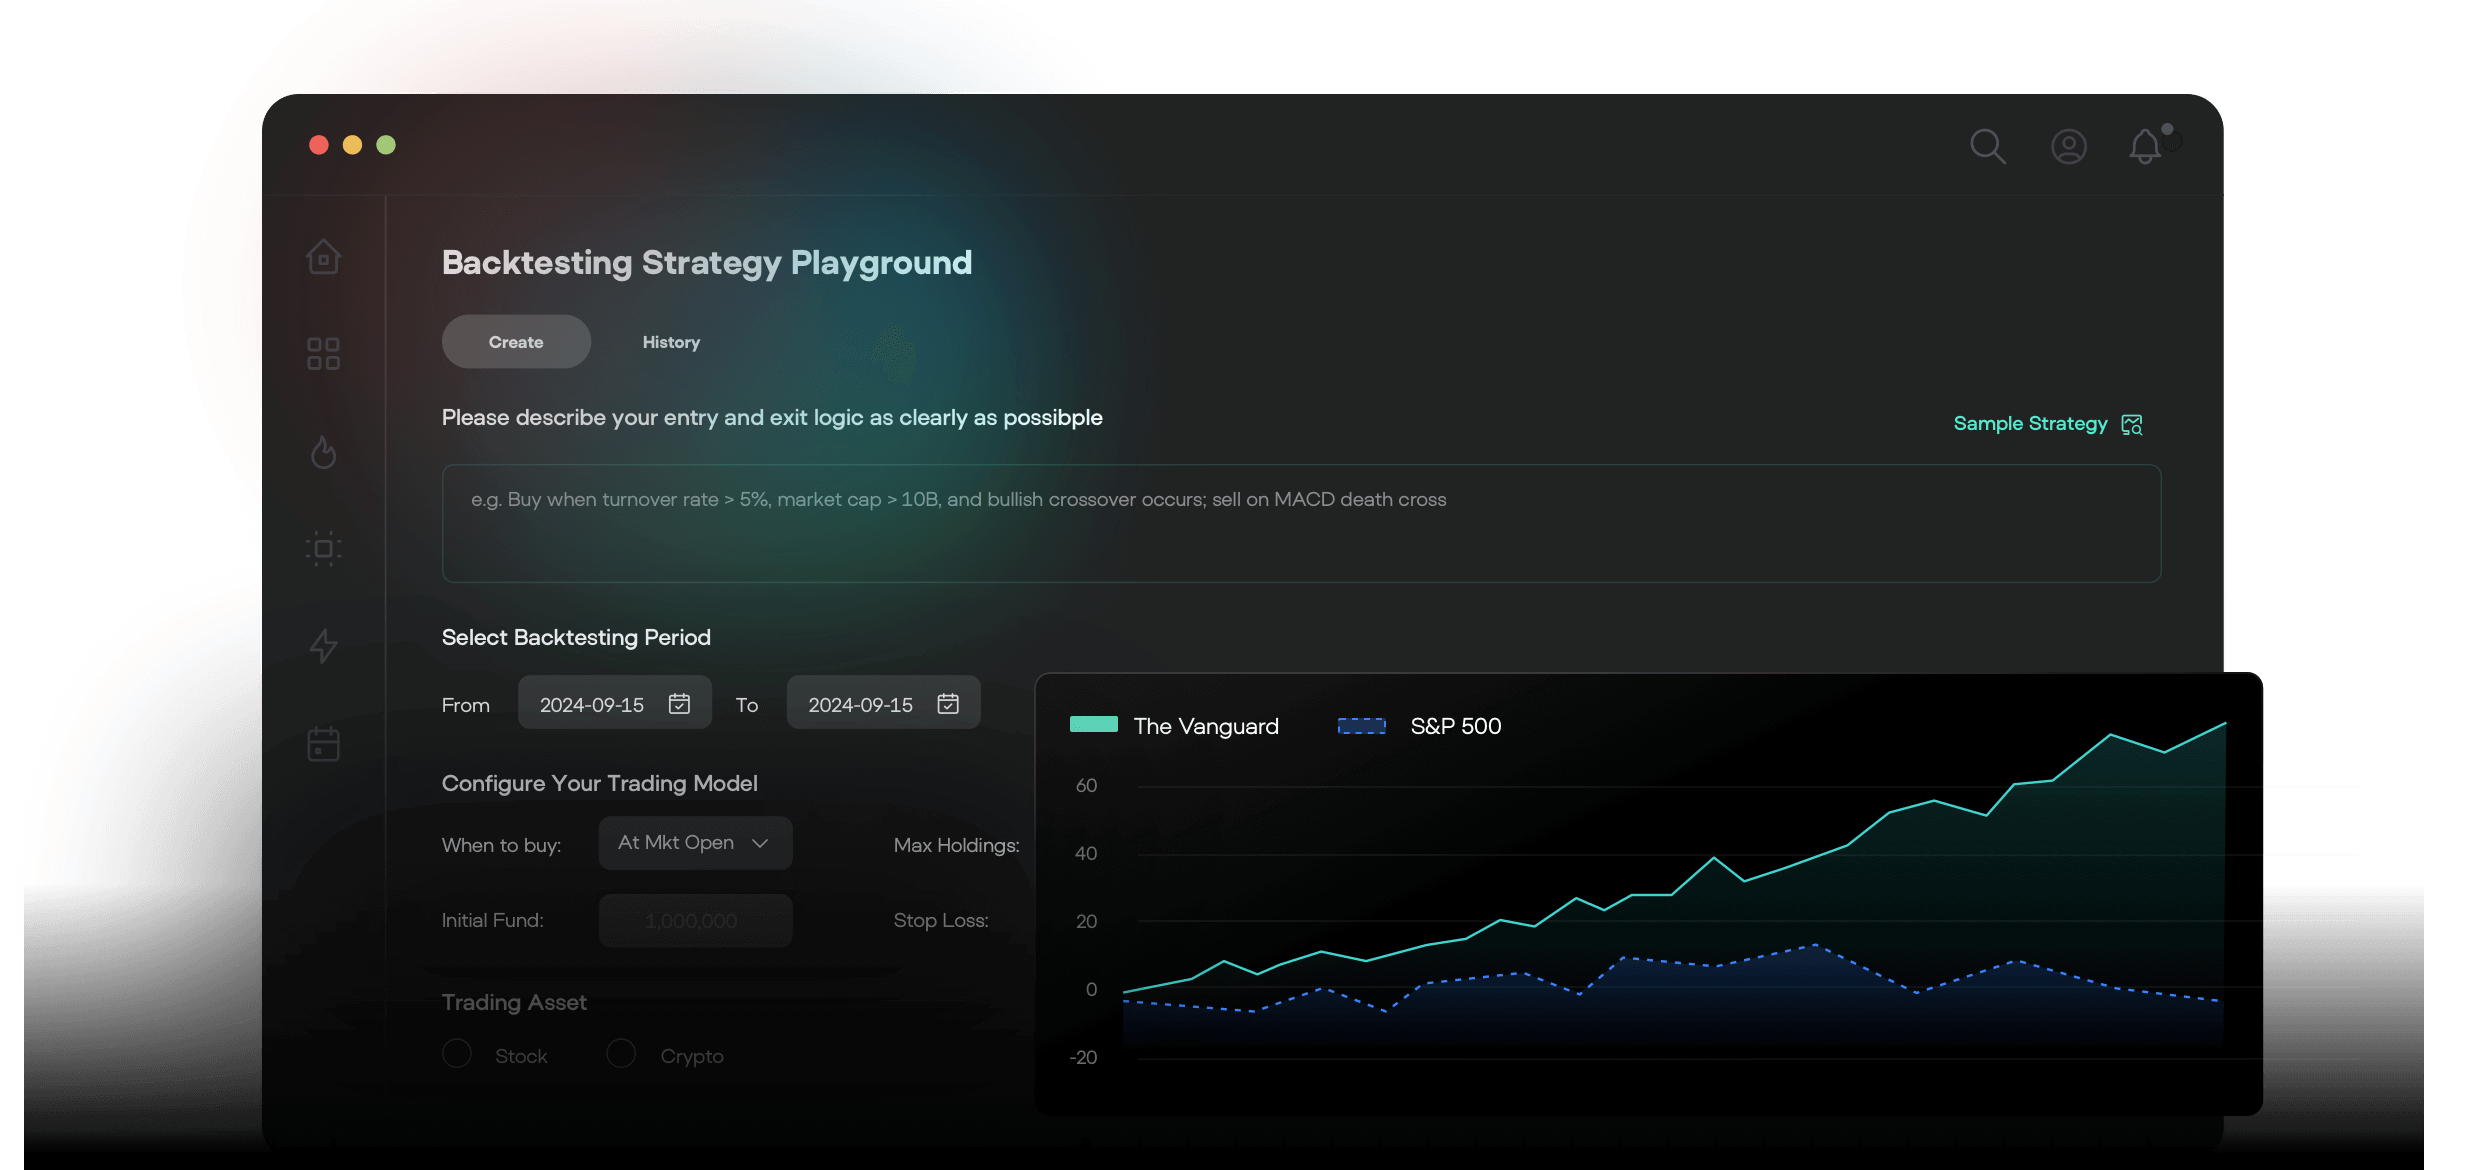Select the Stock radio button
Image resolution: width=2480 pixels, height=1170 pixels.
point(457,1054)
